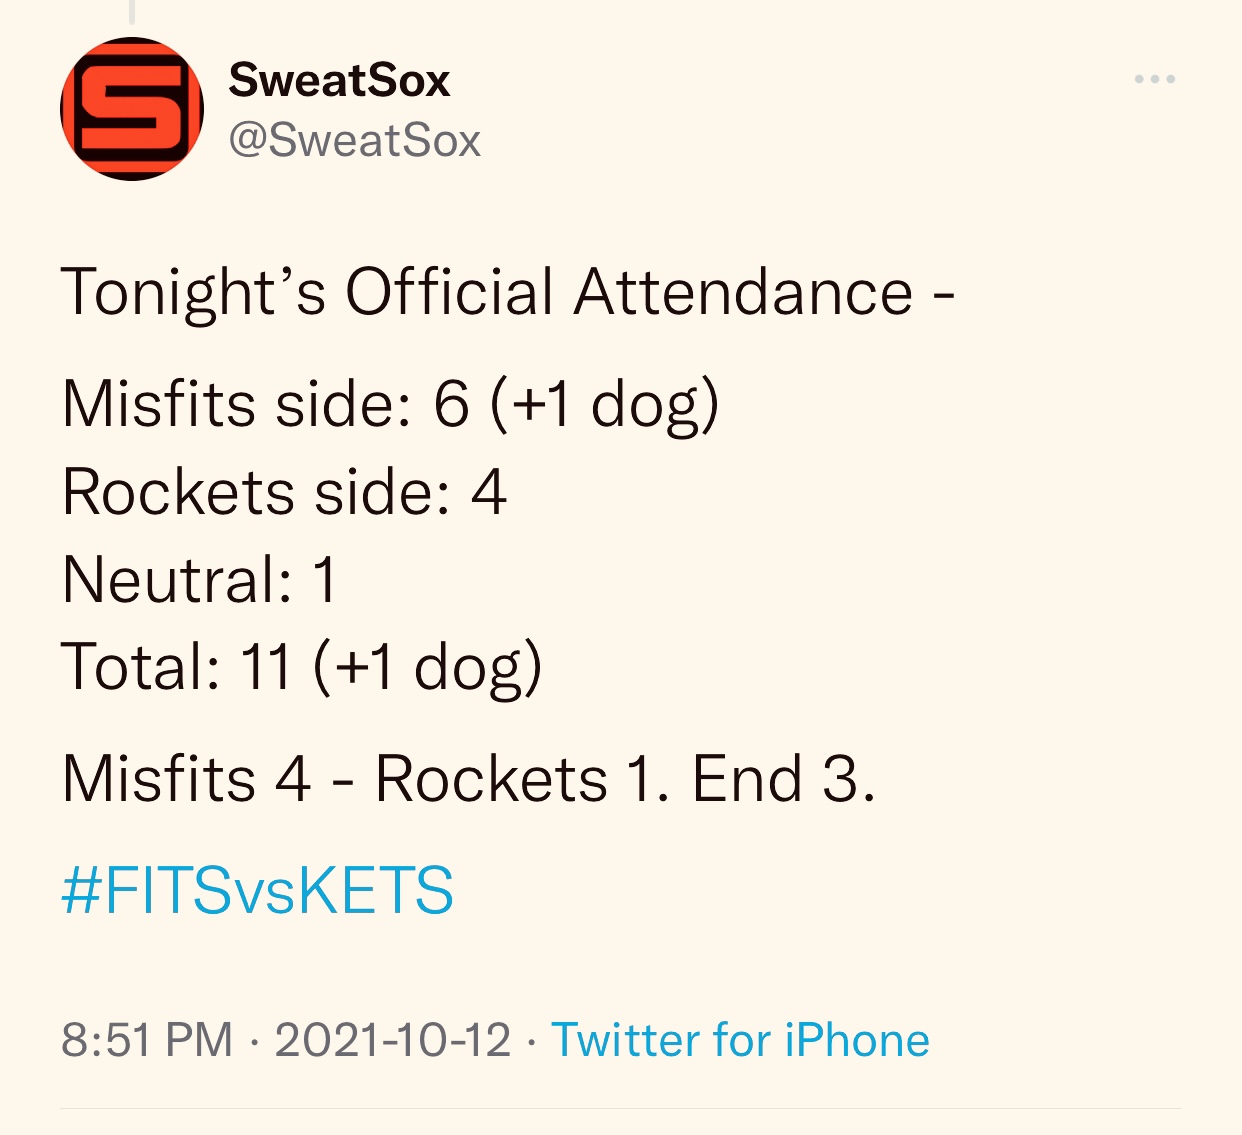Click the 8:51 PM timestamp
Image resolution: width=1242 pixels, height=1135 pixels.
(147, 1040)
